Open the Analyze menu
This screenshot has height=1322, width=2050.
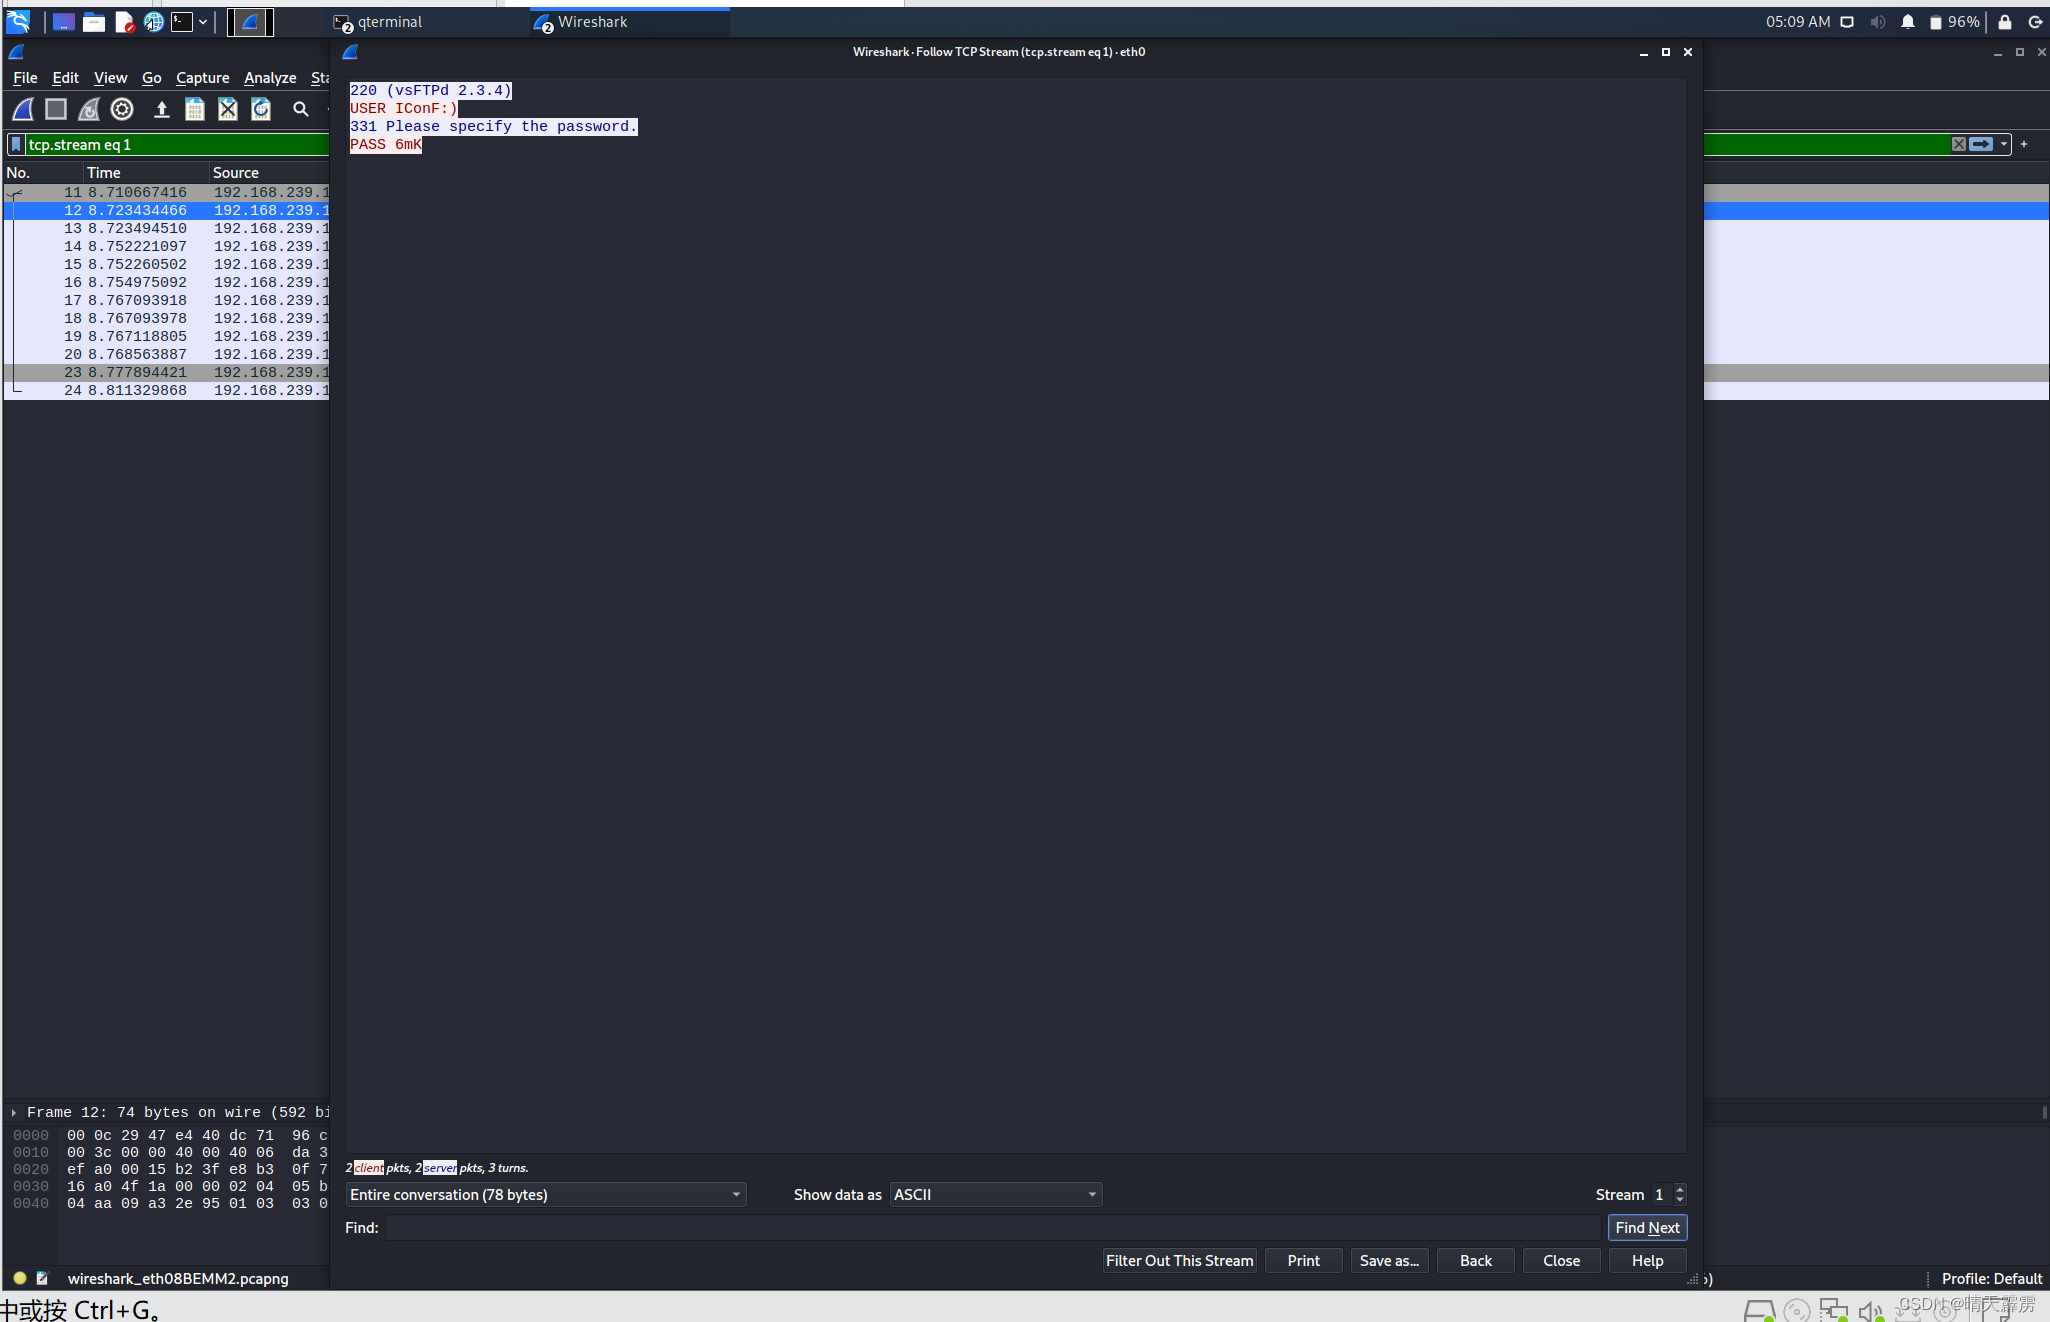[x=270, y=77]
